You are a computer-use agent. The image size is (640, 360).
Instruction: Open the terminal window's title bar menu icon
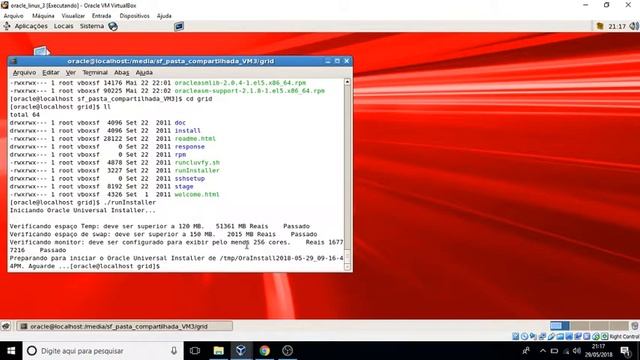[13, 61]
